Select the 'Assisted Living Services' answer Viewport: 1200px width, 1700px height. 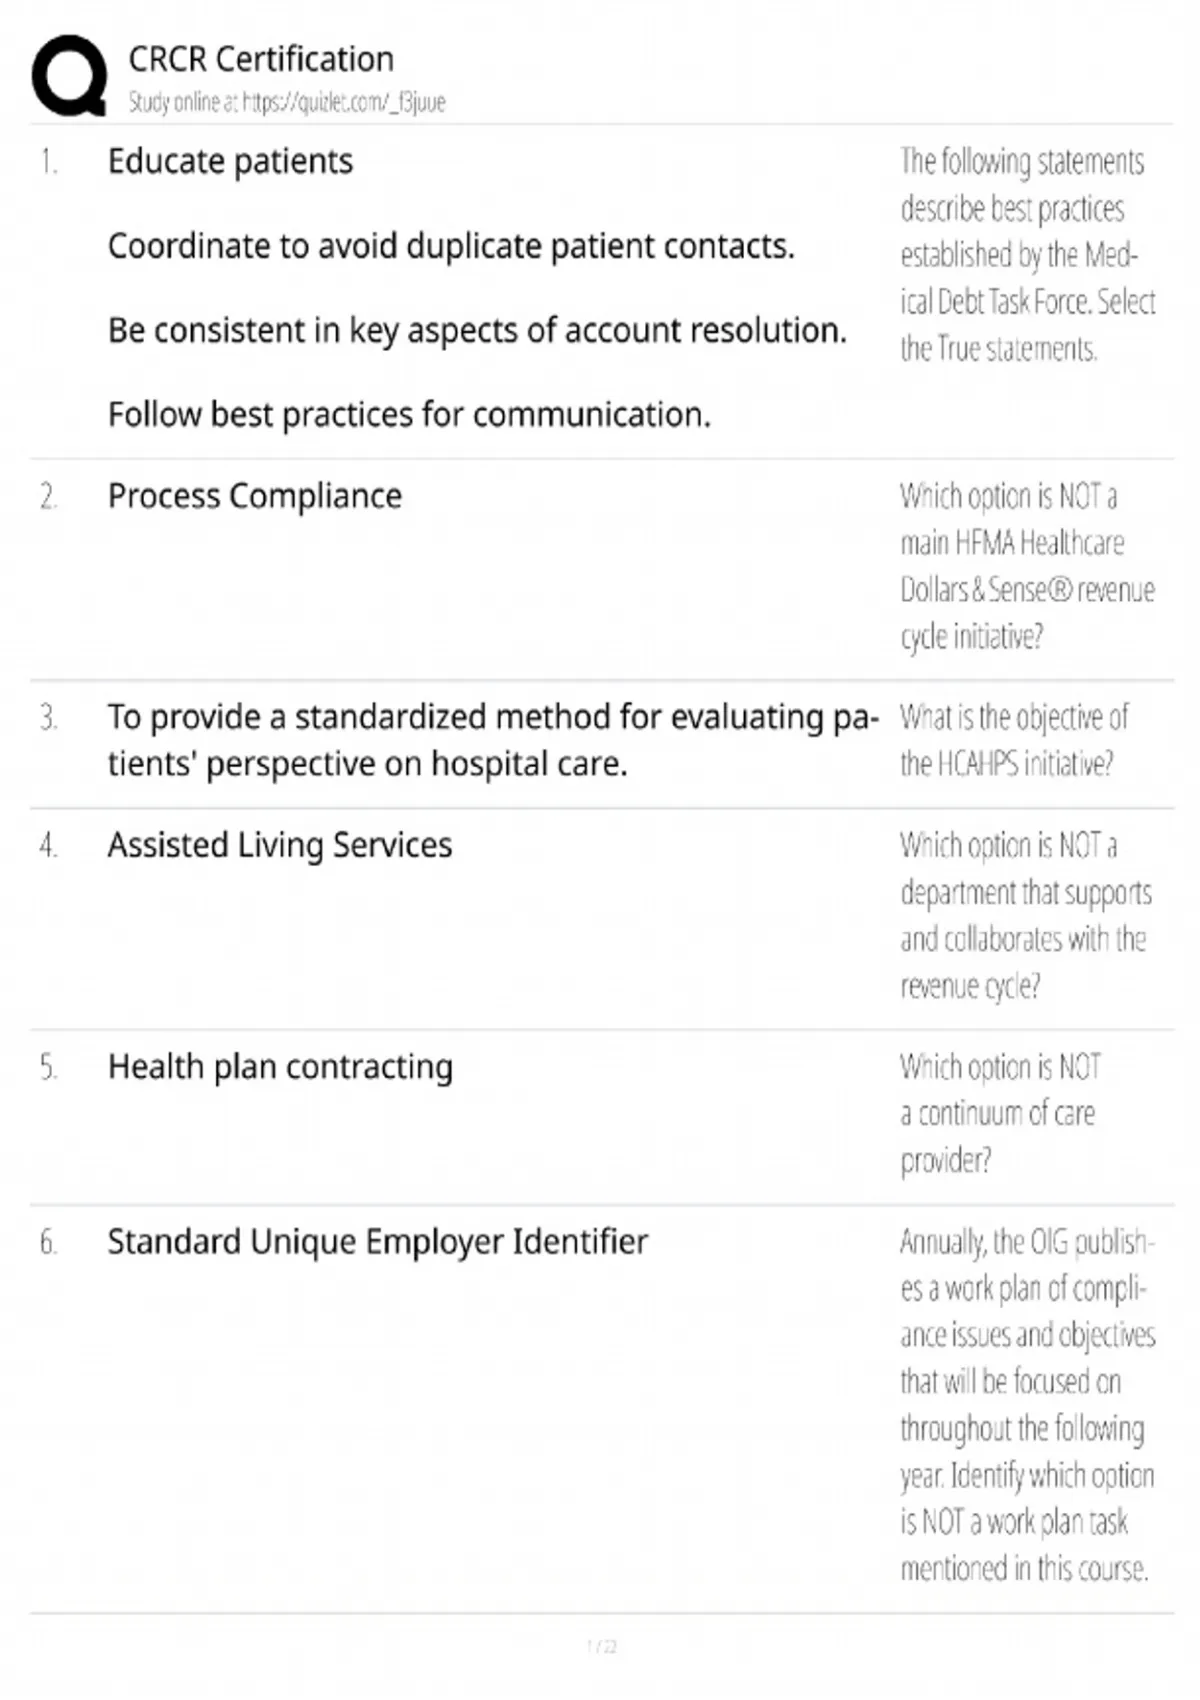pyautogui.click(x=280, y=845)
